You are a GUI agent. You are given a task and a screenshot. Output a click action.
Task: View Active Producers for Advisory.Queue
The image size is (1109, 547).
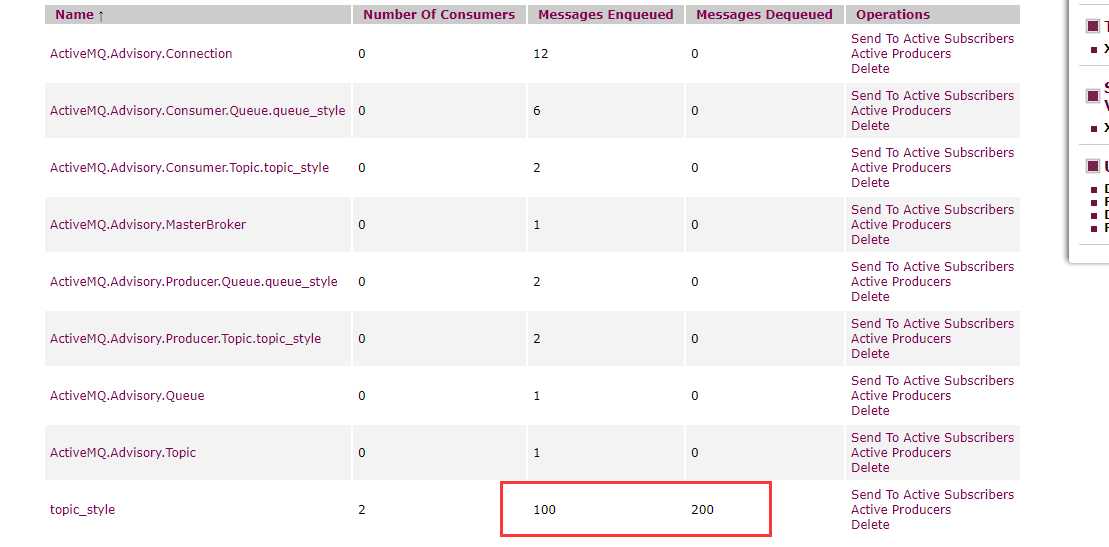[x=900, y=396]
